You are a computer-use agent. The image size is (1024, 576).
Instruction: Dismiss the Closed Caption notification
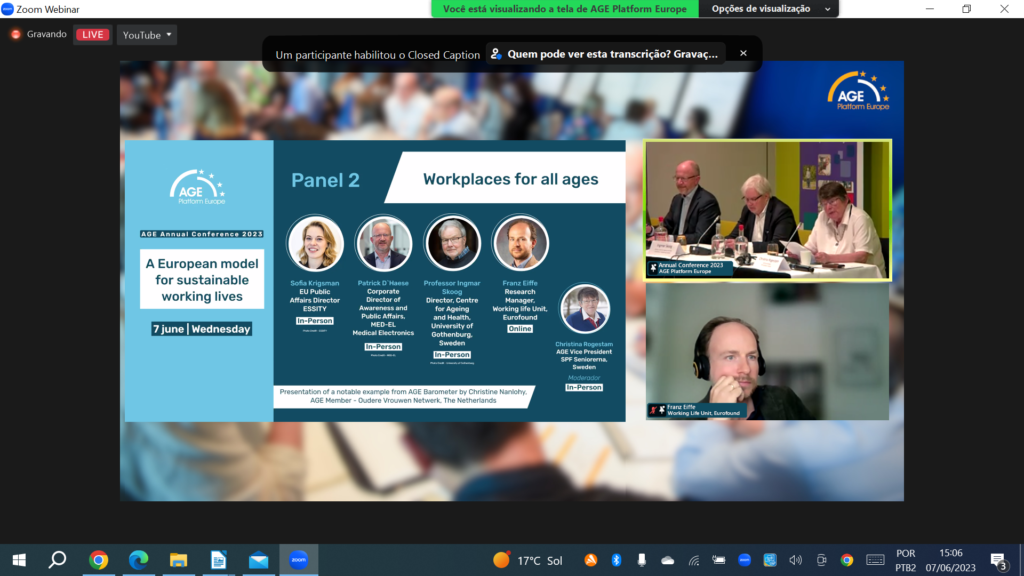pyautogui.click(x=743, y=54)
